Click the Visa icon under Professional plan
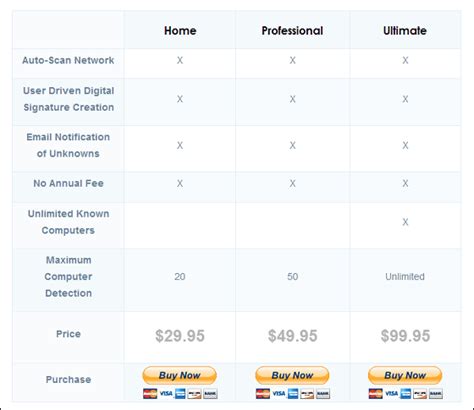 (278, 394)
